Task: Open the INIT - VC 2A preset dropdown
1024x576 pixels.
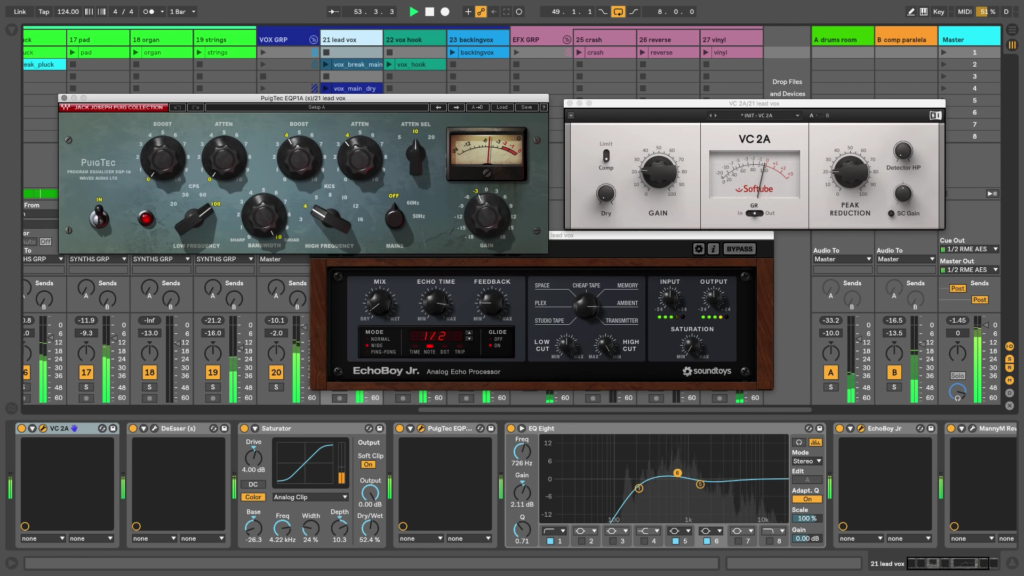Action: [758, 116]
